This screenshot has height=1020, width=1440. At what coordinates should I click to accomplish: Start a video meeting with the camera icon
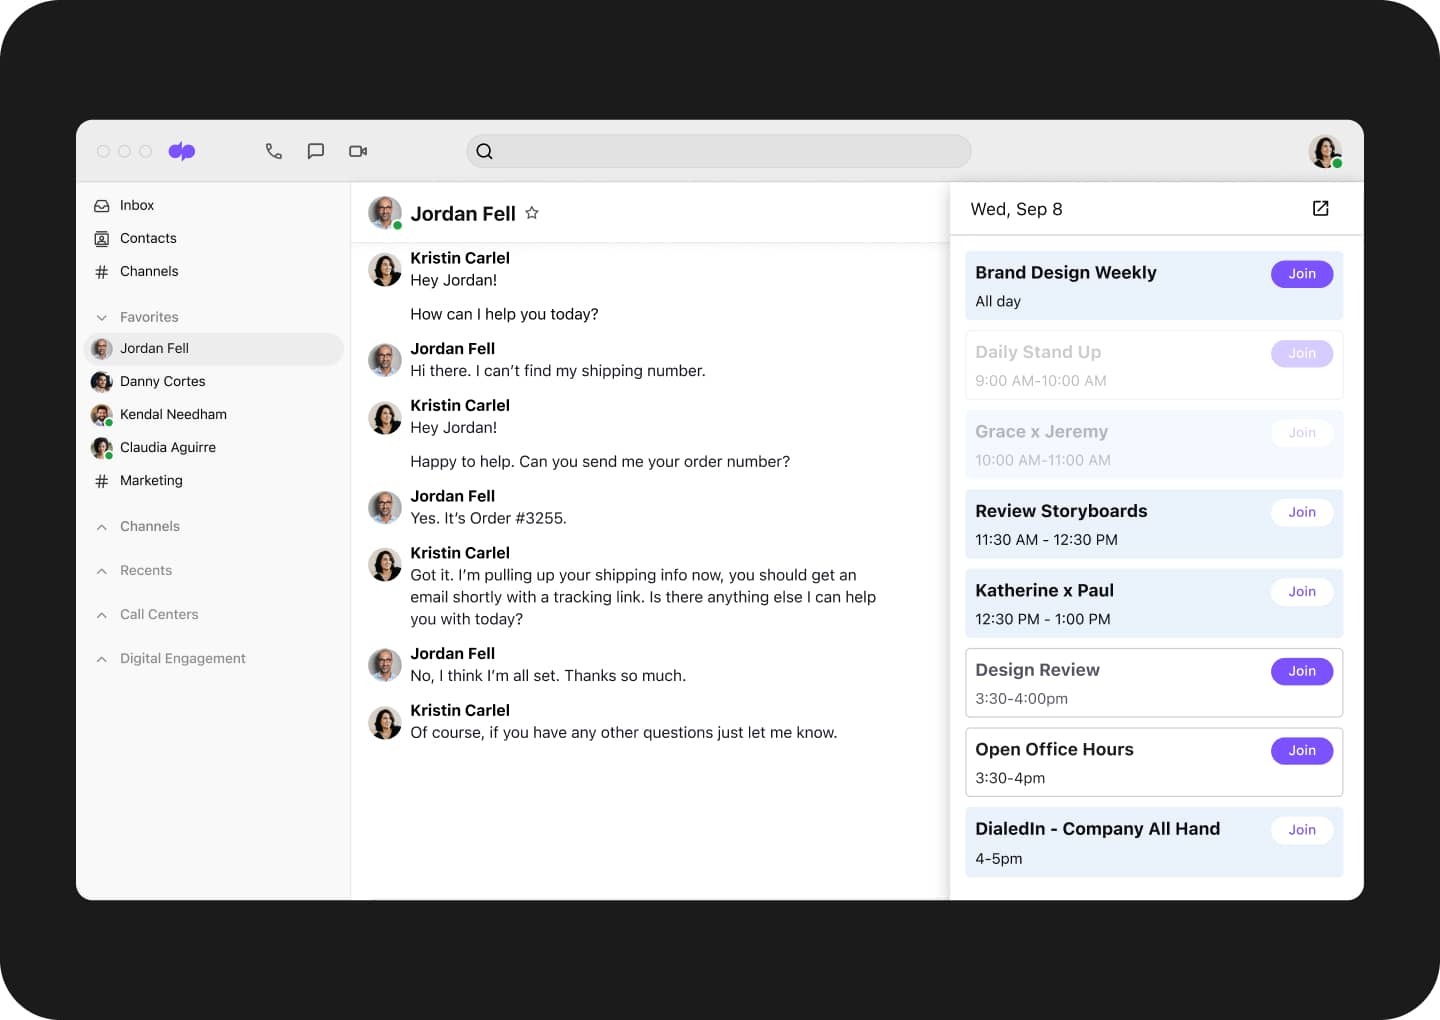358,151
